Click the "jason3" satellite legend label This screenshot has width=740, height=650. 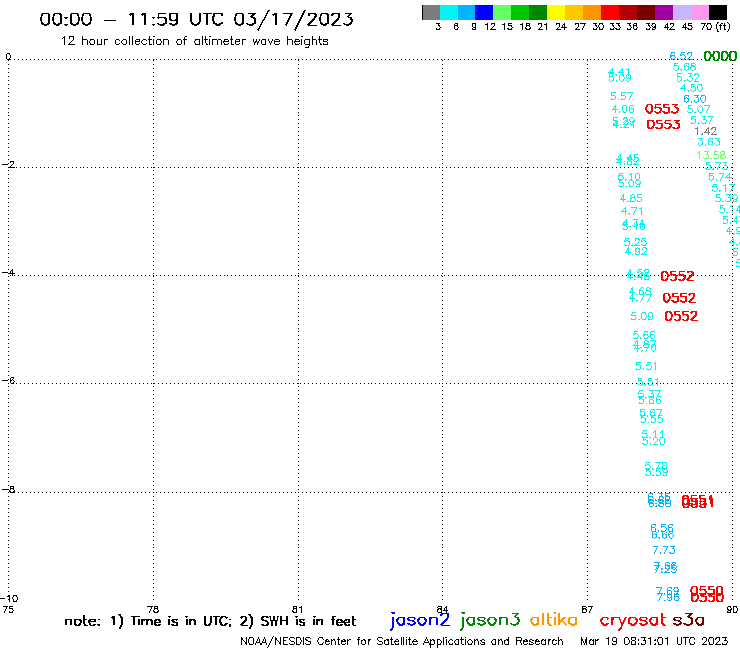pyautogui.click(x=490, y=620)
